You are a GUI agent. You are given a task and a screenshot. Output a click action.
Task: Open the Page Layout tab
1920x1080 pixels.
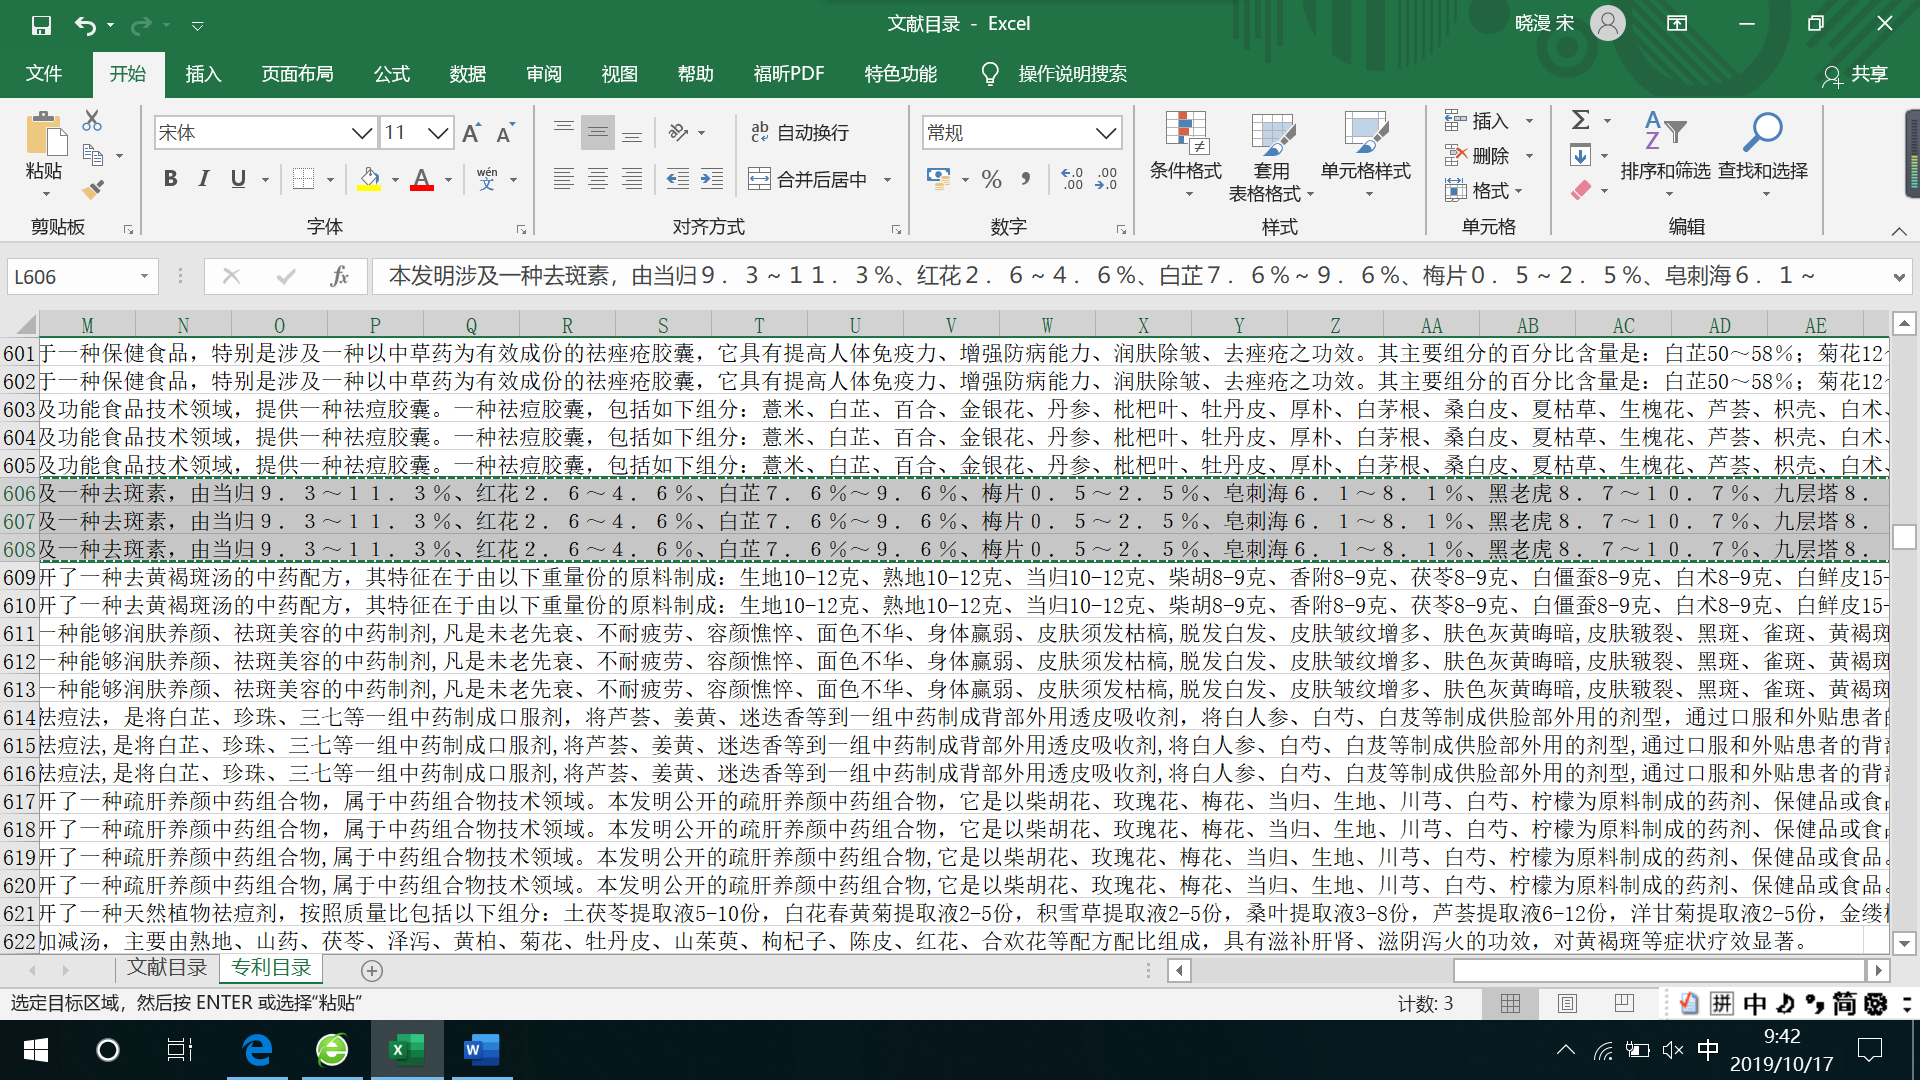(297, 74)
